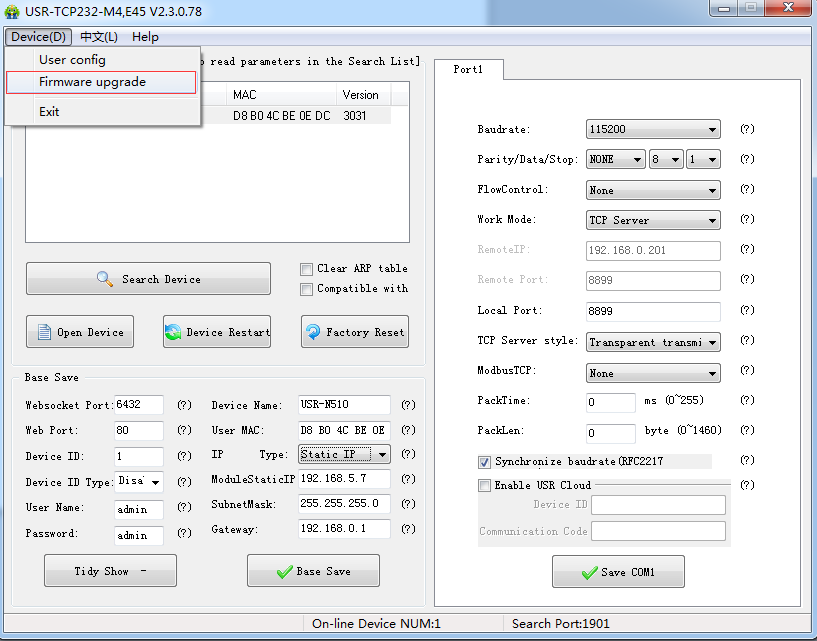
Task: Click the help (?) beside RemoteIP
Action: (747, 249)
